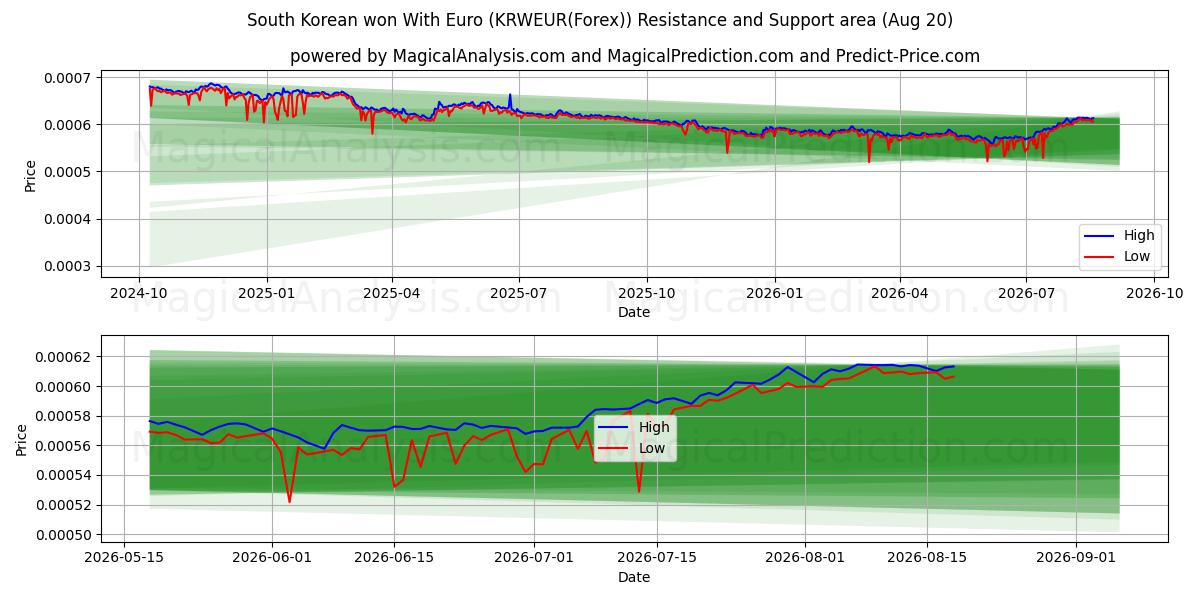Click the 0.00056 tick on bottom chart
Screen dimensions: 1200x600
click(64, 446)
